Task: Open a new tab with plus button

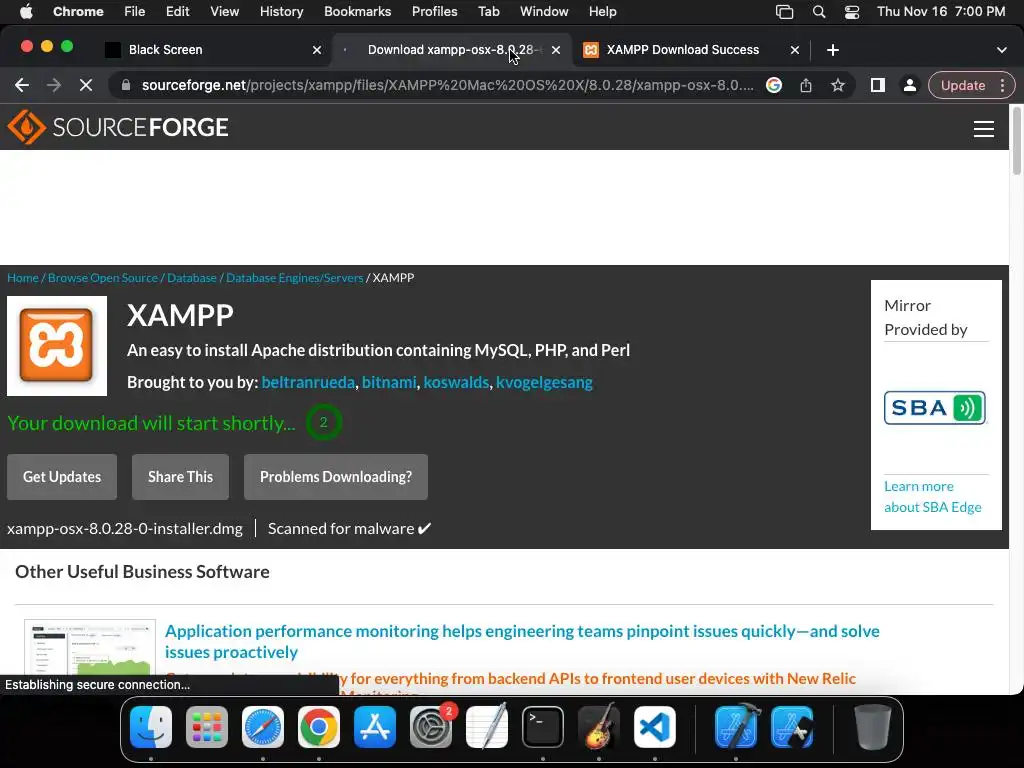Action: 833,50
